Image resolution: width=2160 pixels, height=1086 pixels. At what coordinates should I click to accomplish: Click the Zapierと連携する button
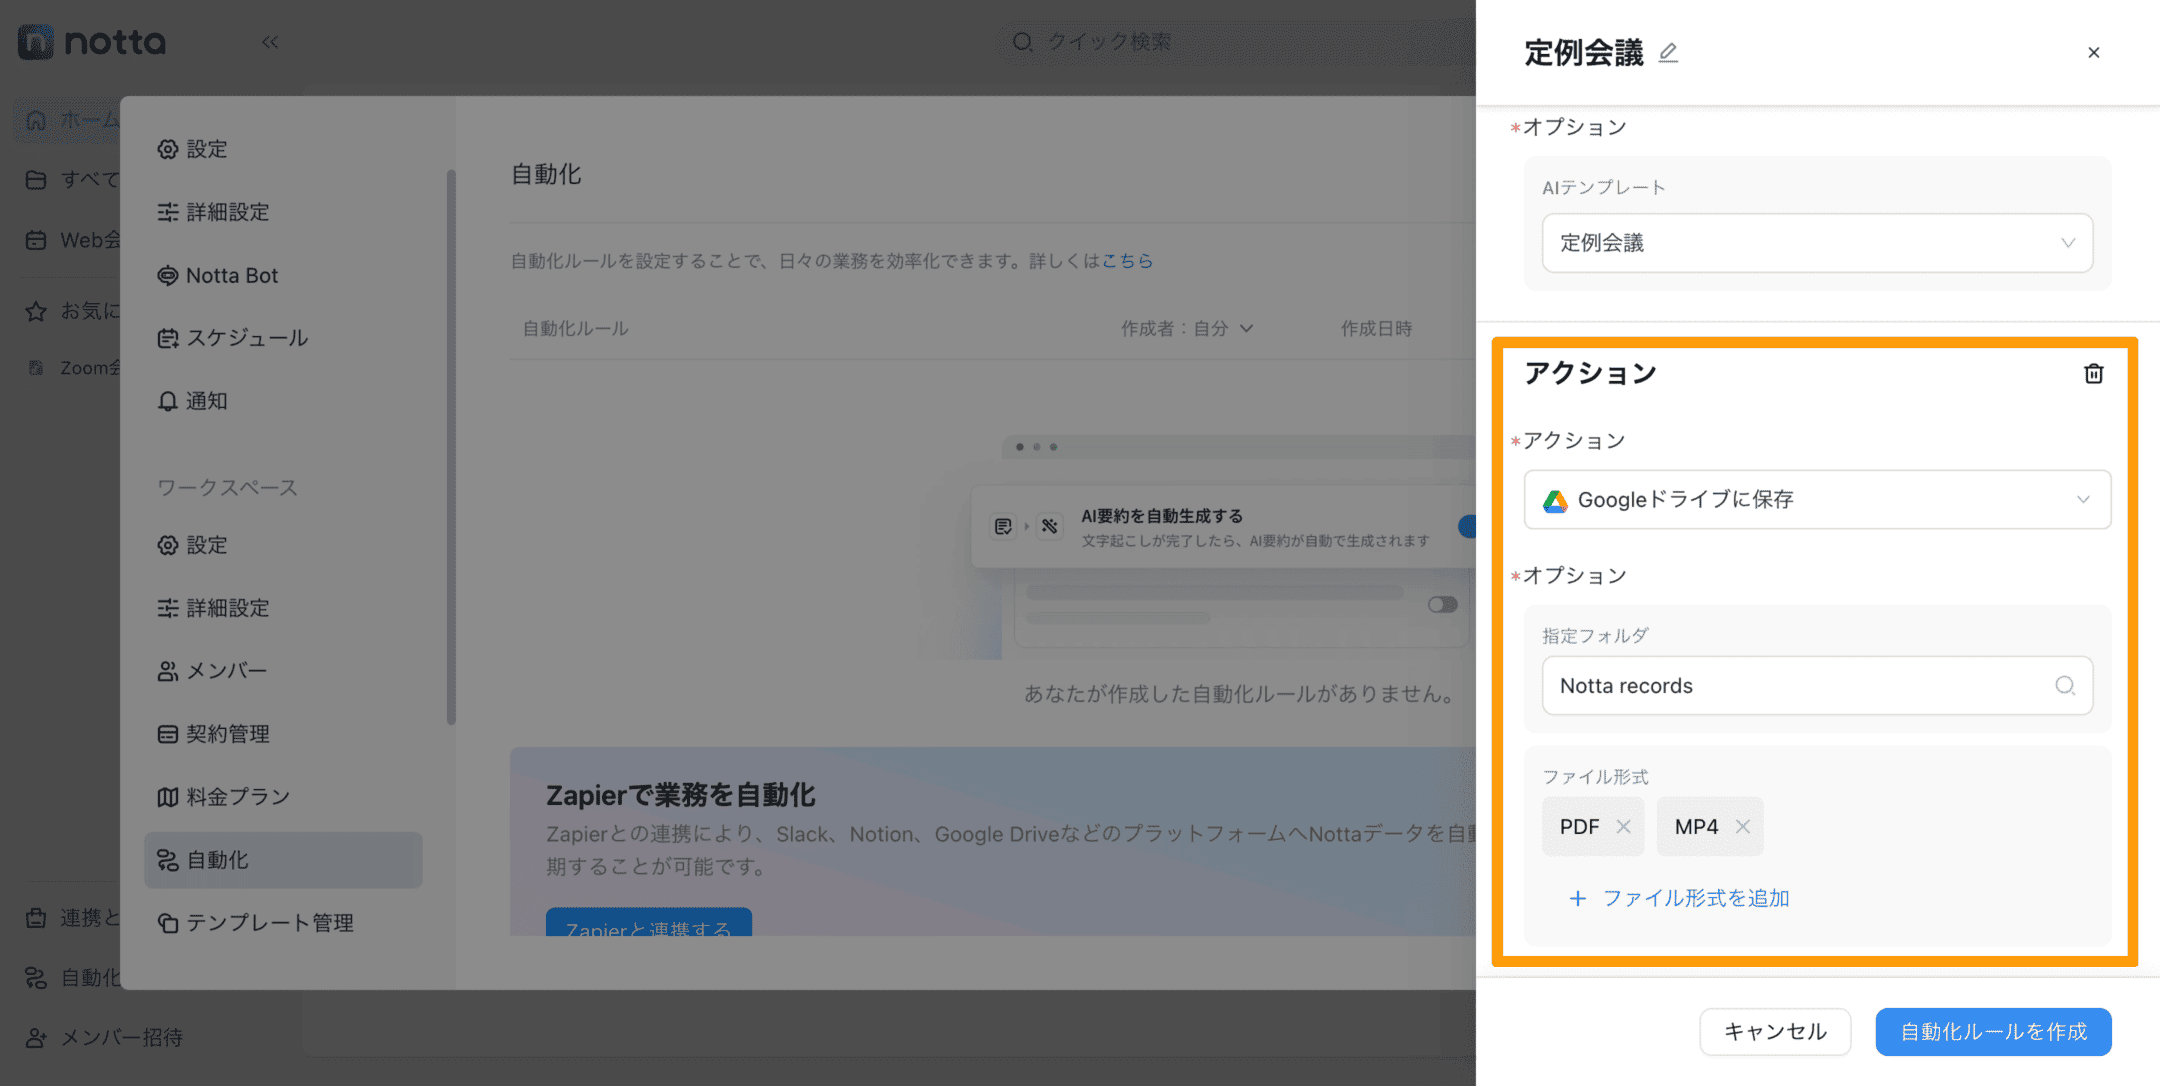[x=648, y=923]
